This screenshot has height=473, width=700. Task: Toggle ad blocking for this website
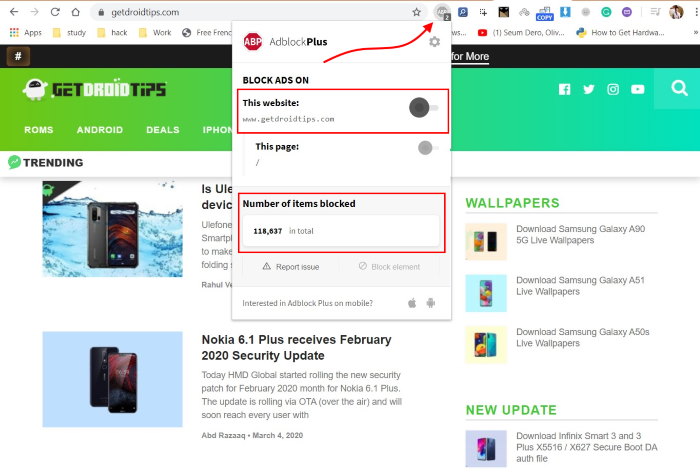(x=424, y=108)
